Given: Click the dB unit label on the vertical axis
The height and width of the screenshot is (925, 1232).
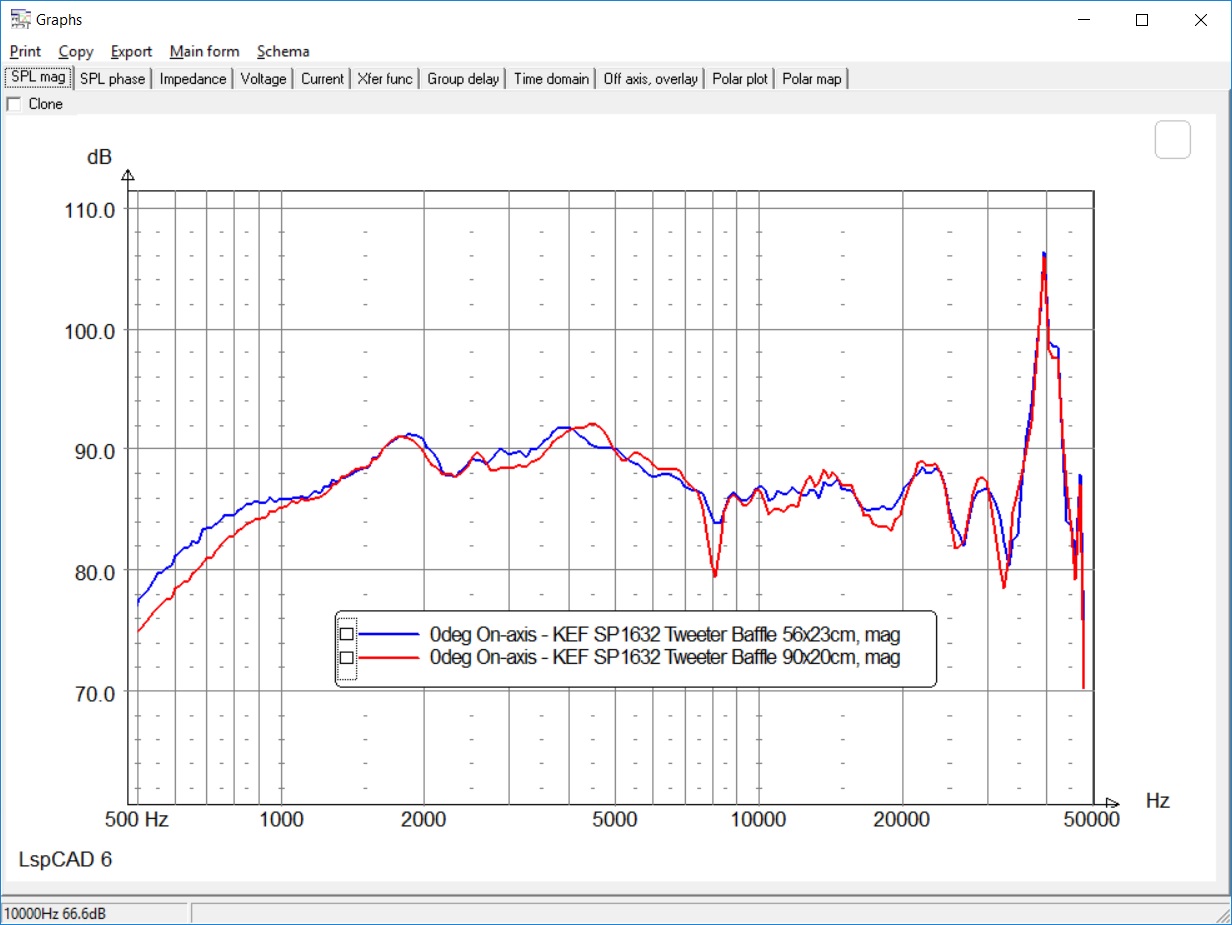Looking at the screenshot, I should click(x=100, y=157).
